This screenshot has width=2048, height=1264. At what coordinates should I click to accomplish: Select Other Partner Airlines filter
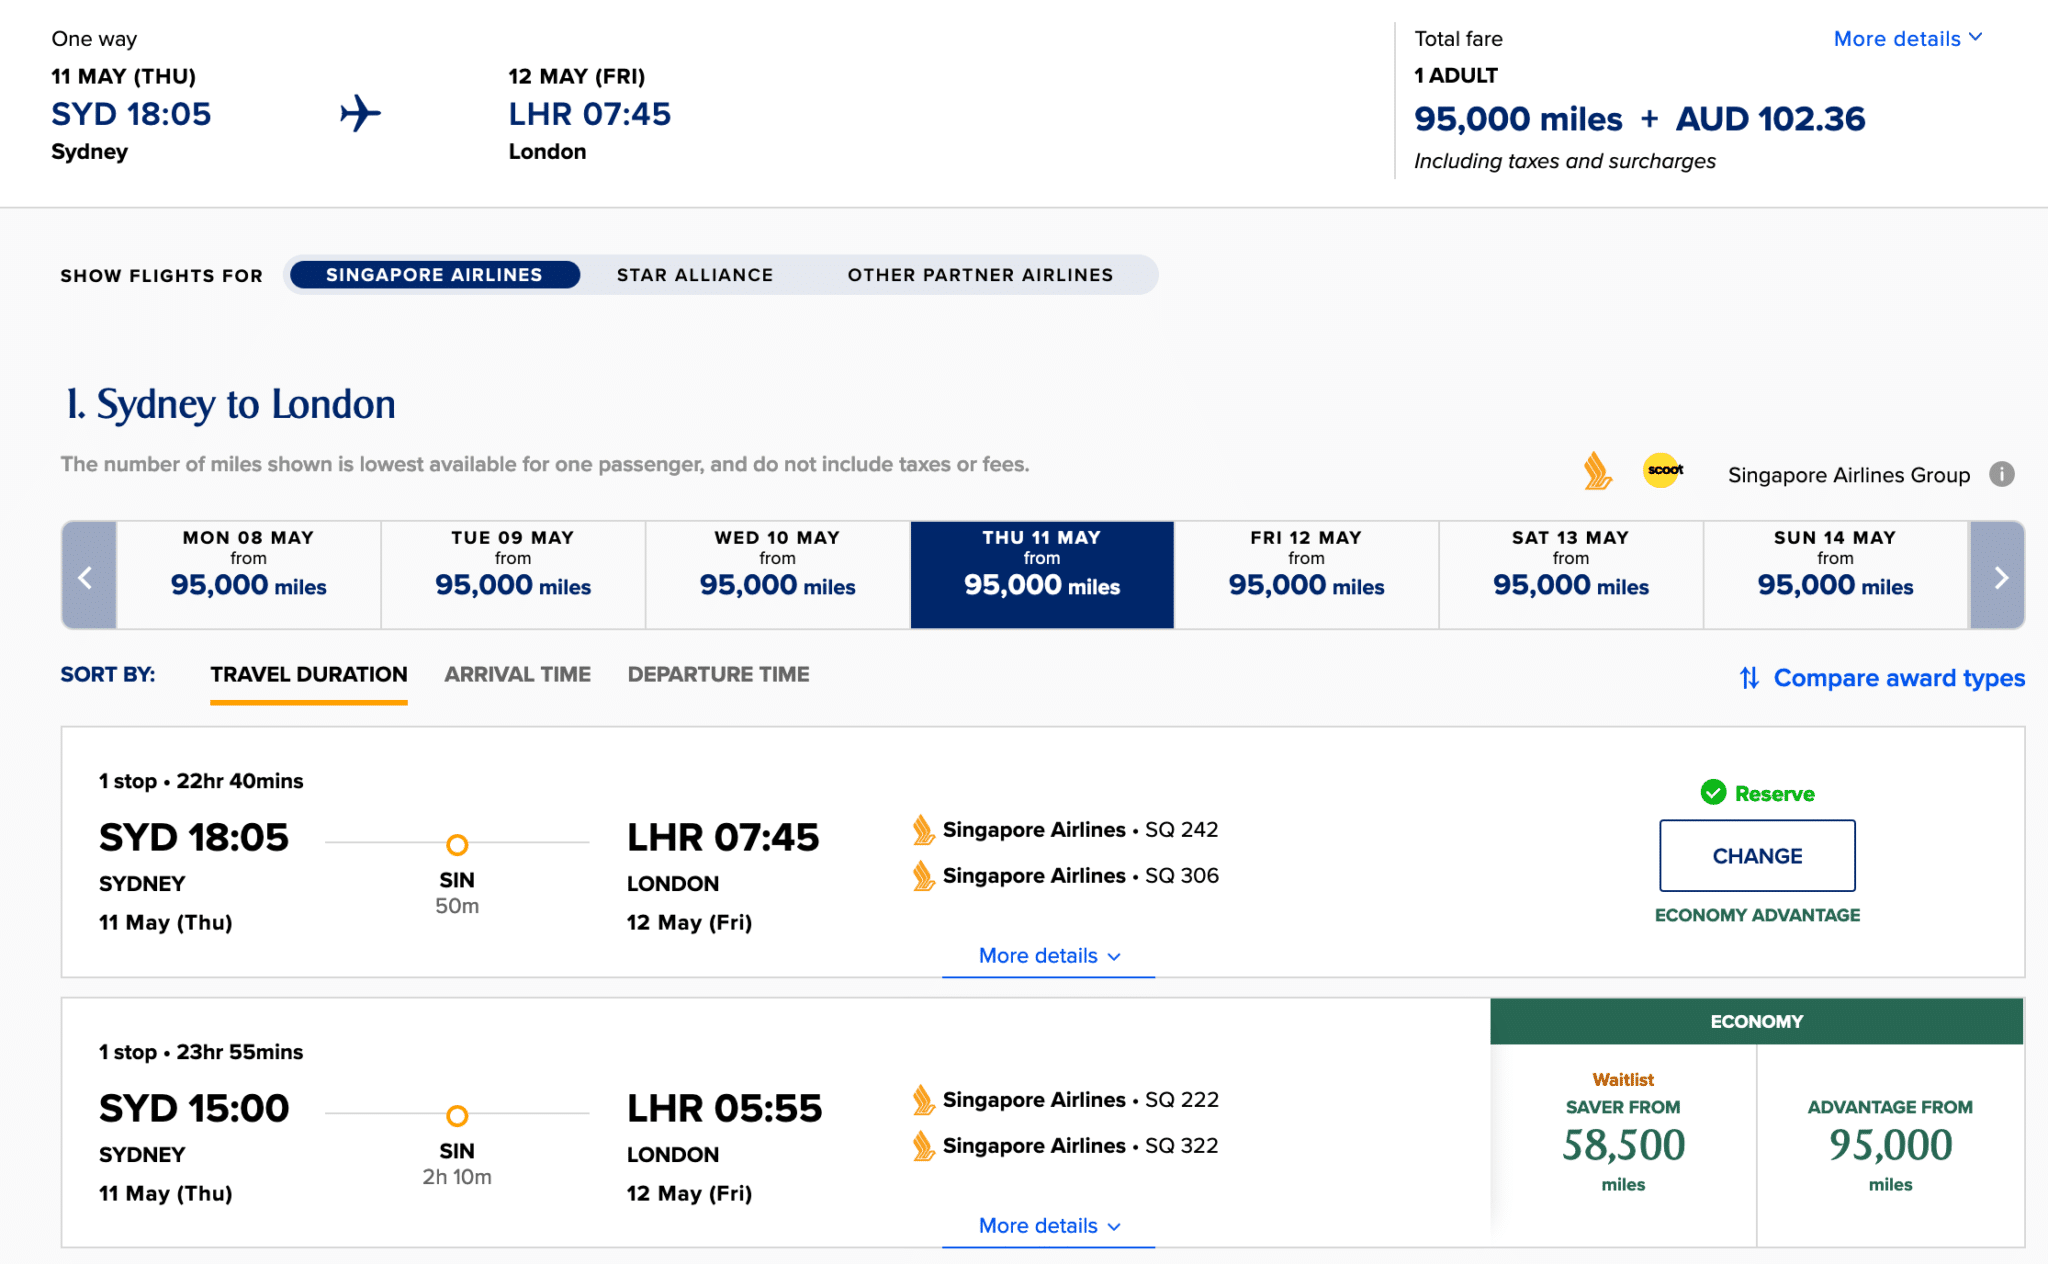[979, 275]
